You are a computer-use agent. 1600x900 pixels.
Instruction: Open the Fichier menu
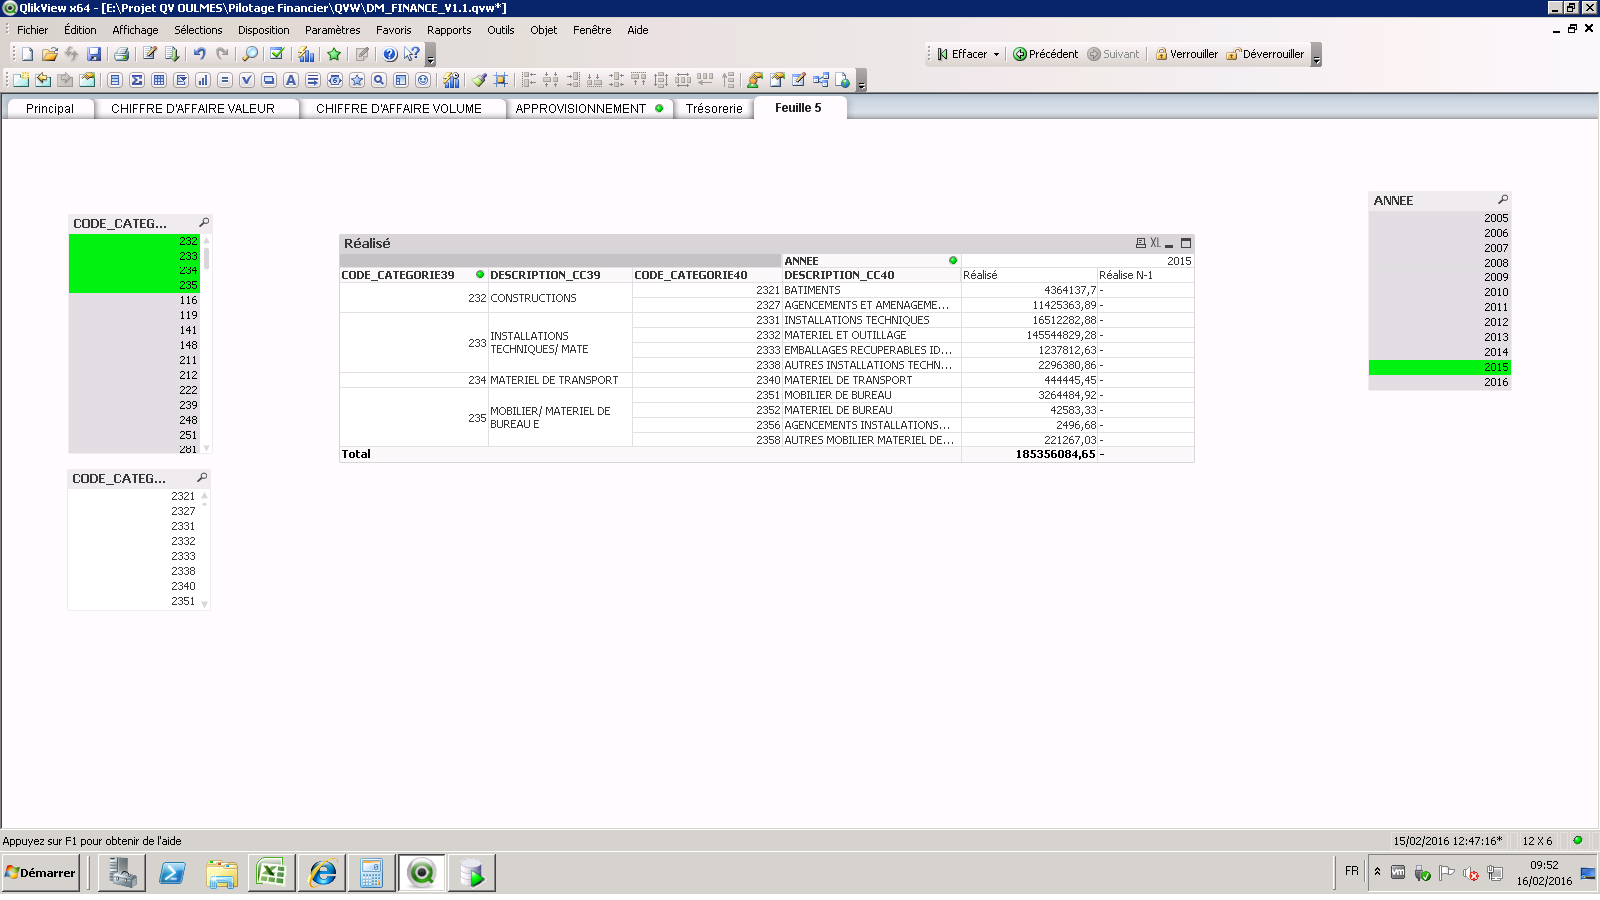coord(32,30)
